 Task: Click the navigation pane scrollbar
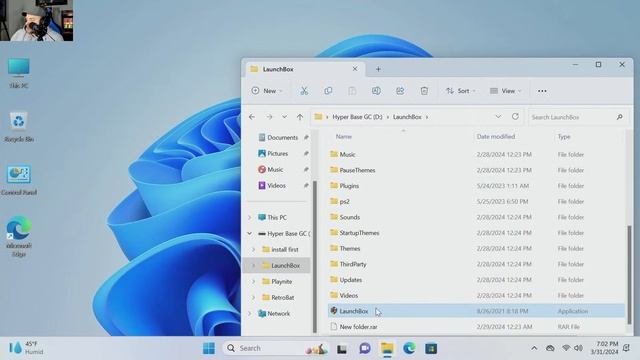tap(315, 256)
